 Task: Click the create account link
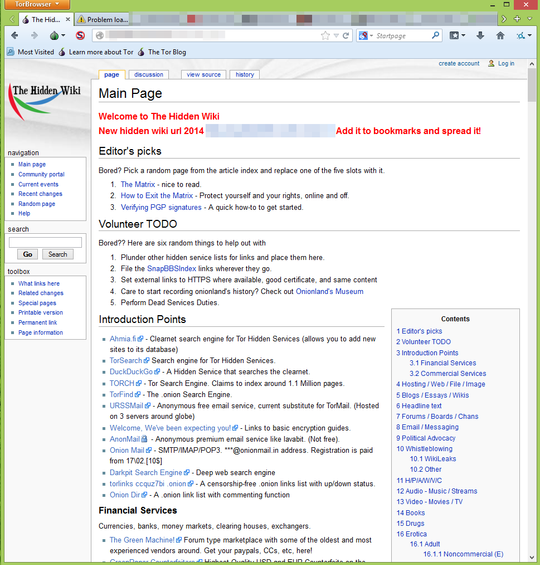(459, 63)
